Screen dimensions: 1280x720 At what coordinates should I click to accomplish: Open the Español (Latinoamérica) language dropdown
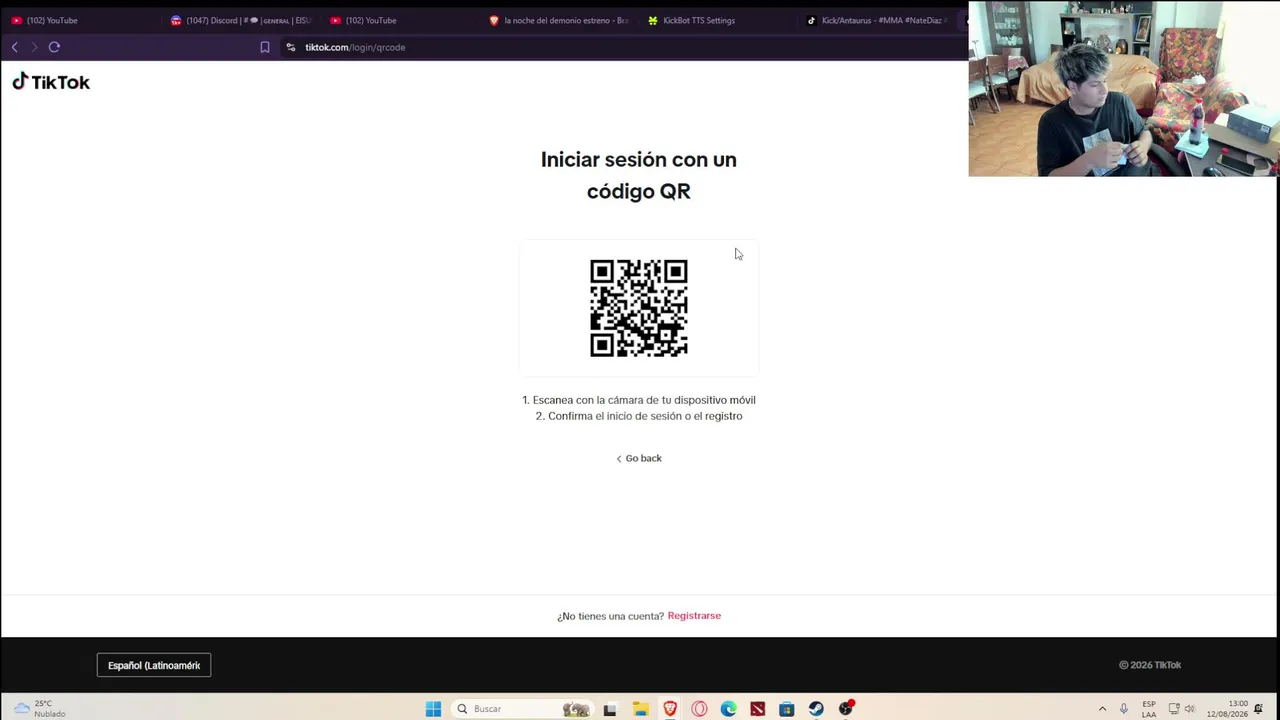[154, 665]
